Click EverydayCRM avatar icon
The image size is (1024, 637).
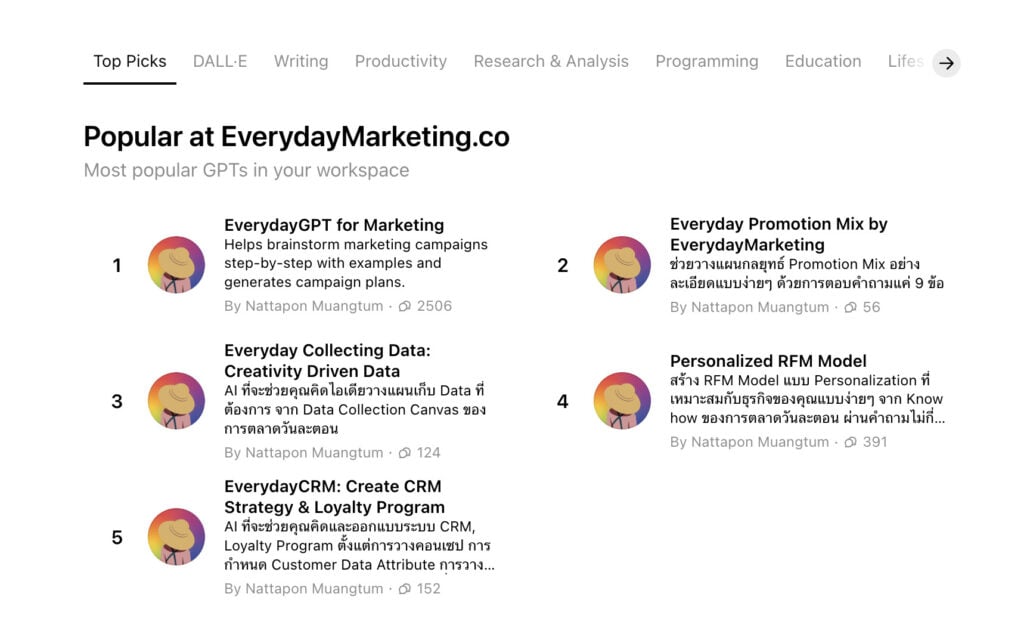click(x=176, y=536)
